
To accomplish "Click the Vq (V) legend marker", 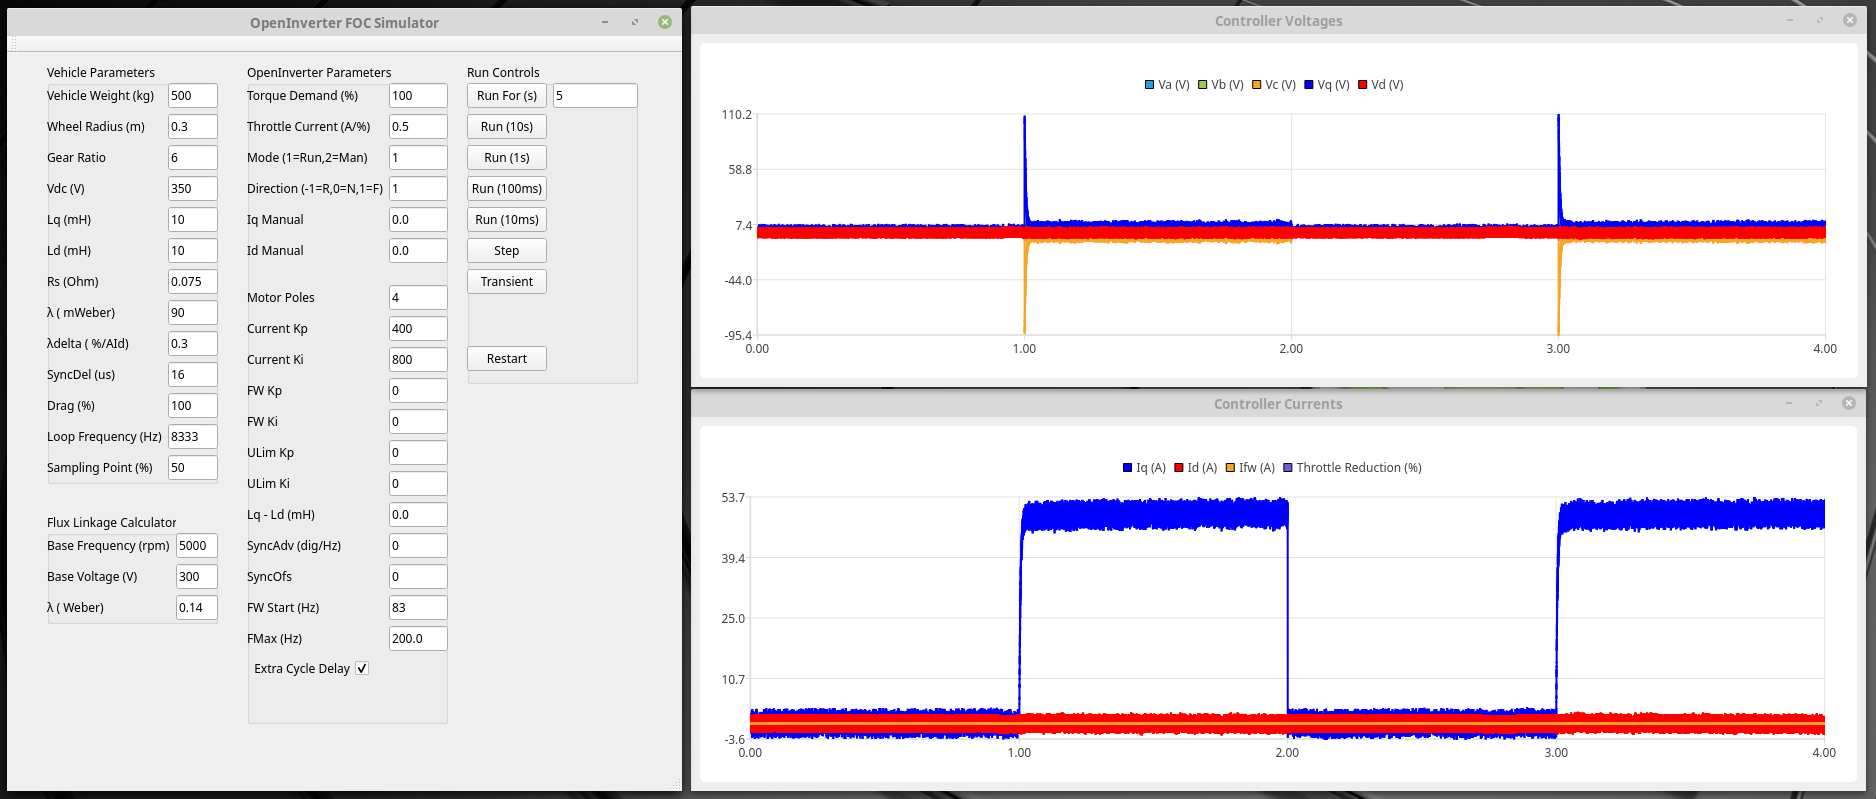I will point(1309,85).
